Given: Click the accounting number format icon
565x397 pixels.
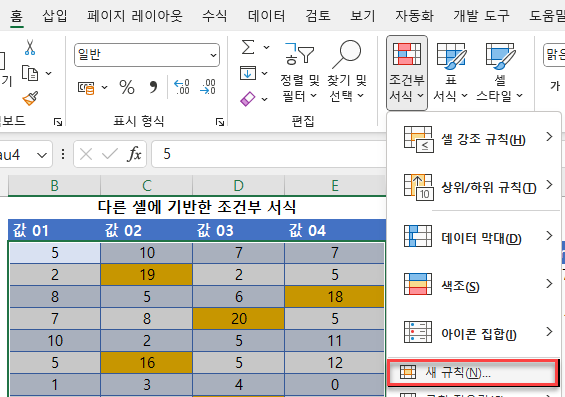Looking at the screenshot, I should tap(86, 88).
